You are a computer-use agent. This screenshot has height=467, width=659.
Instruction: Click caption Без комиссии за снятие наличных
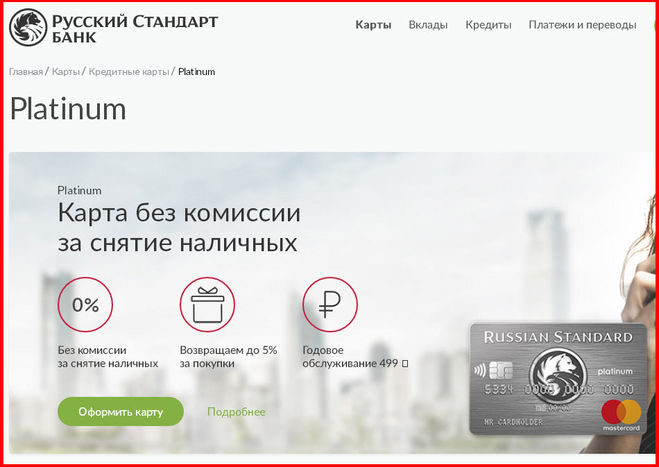click(108, 357)
